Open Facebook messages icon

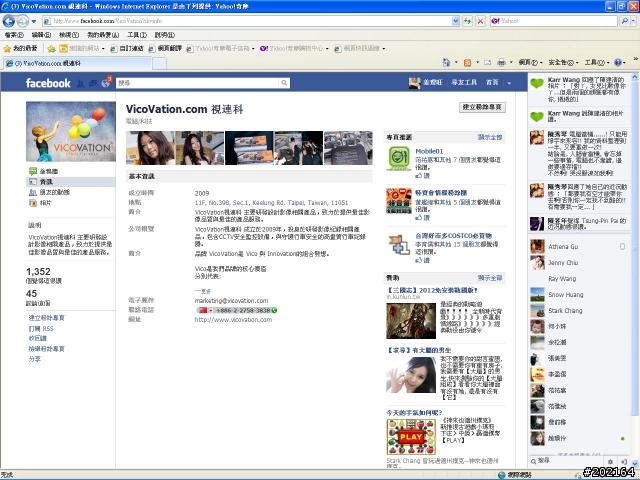tap(93, 83)
